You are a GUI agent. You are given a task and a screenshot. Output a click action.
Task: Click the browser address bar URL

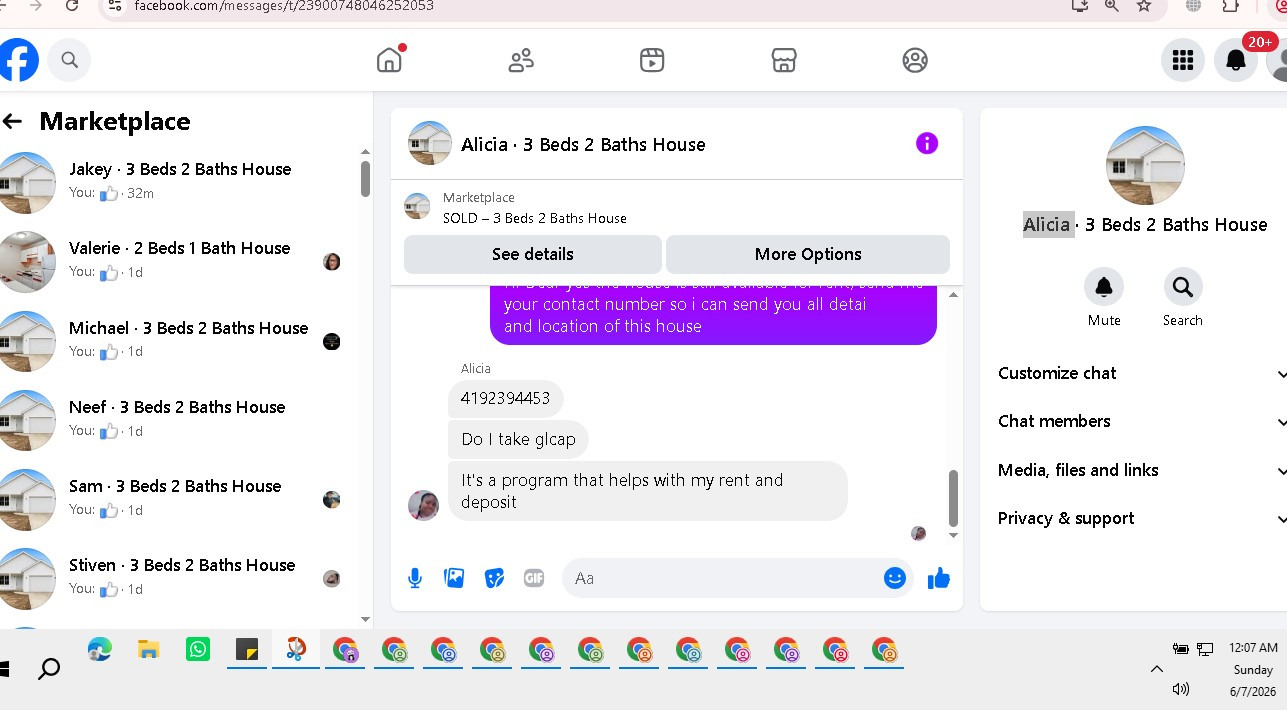pyautogui.click(x=284, y=6)
